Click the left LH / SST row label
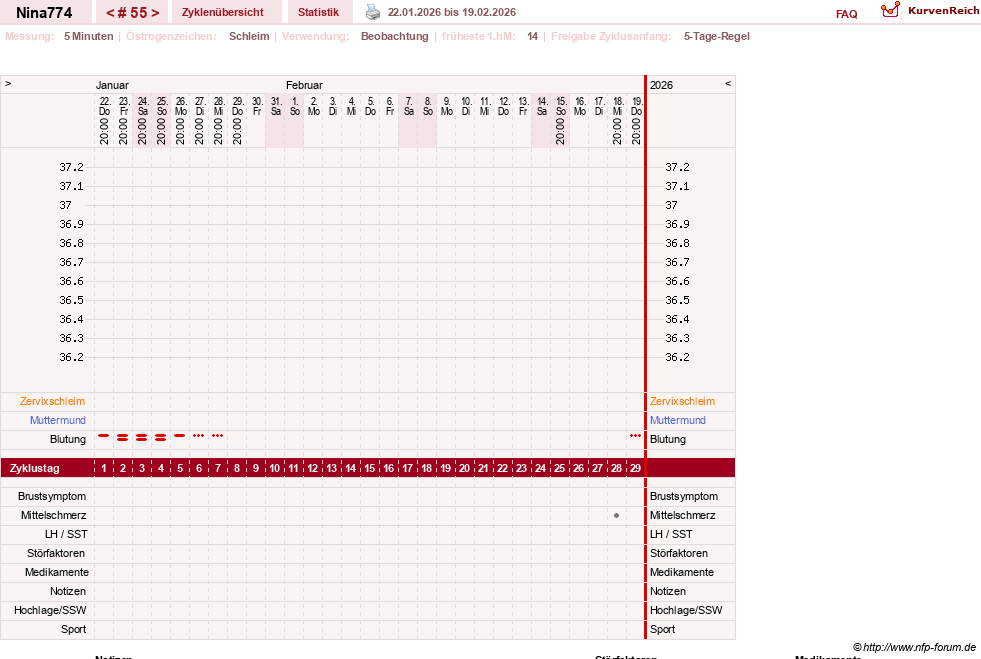The width and height of the screenshot is (981, 659). coord(66,534)
